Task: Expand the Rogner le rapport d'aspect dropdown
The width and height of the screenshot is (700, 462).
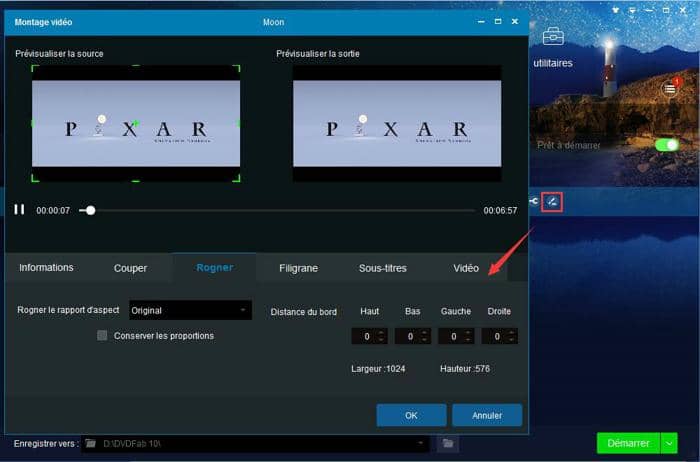Action: pyautogui.click(x=191, y=310)
